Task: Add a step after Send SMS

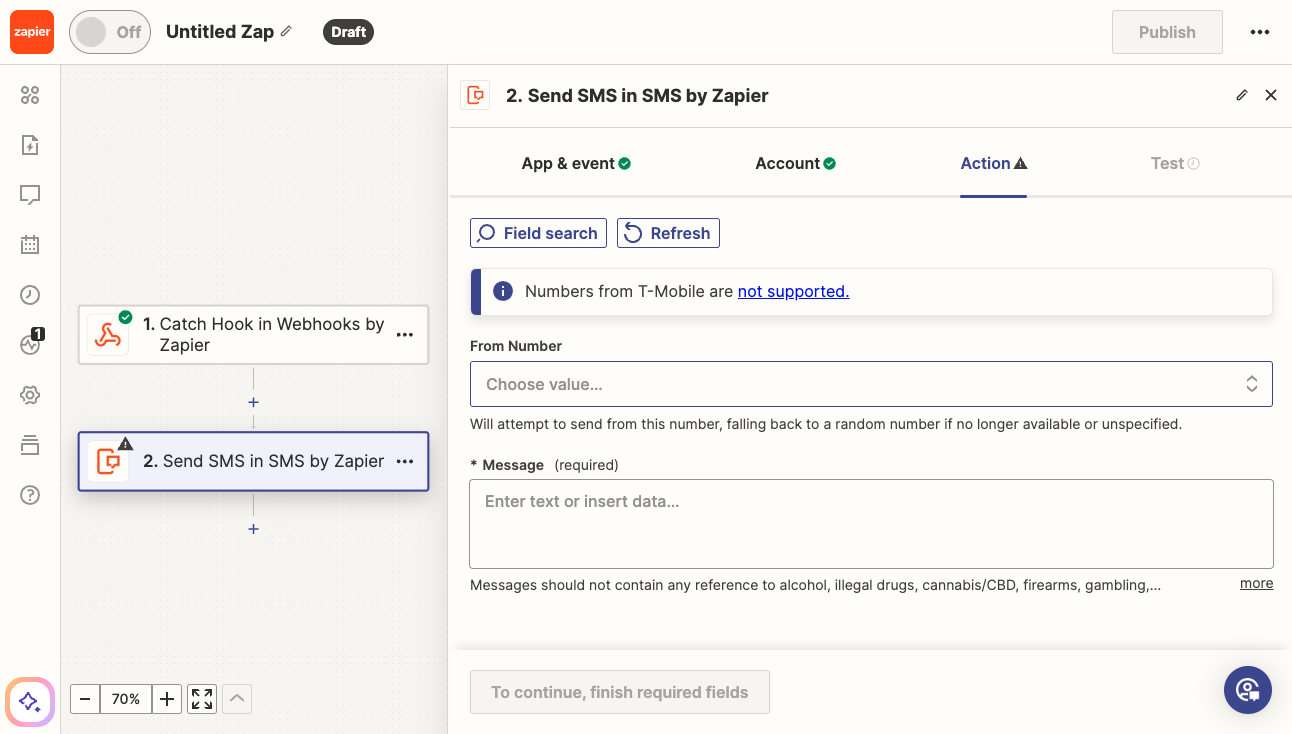Action: pos(254,529)
